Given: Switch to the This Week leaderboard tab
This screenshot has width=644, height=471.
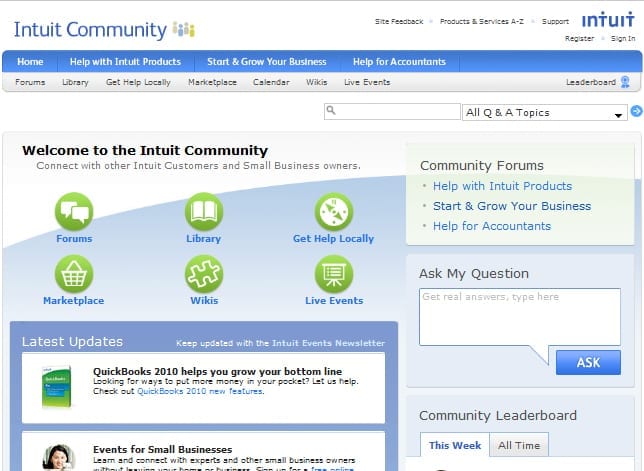Looking at the screenshot, I should [455, 445].
